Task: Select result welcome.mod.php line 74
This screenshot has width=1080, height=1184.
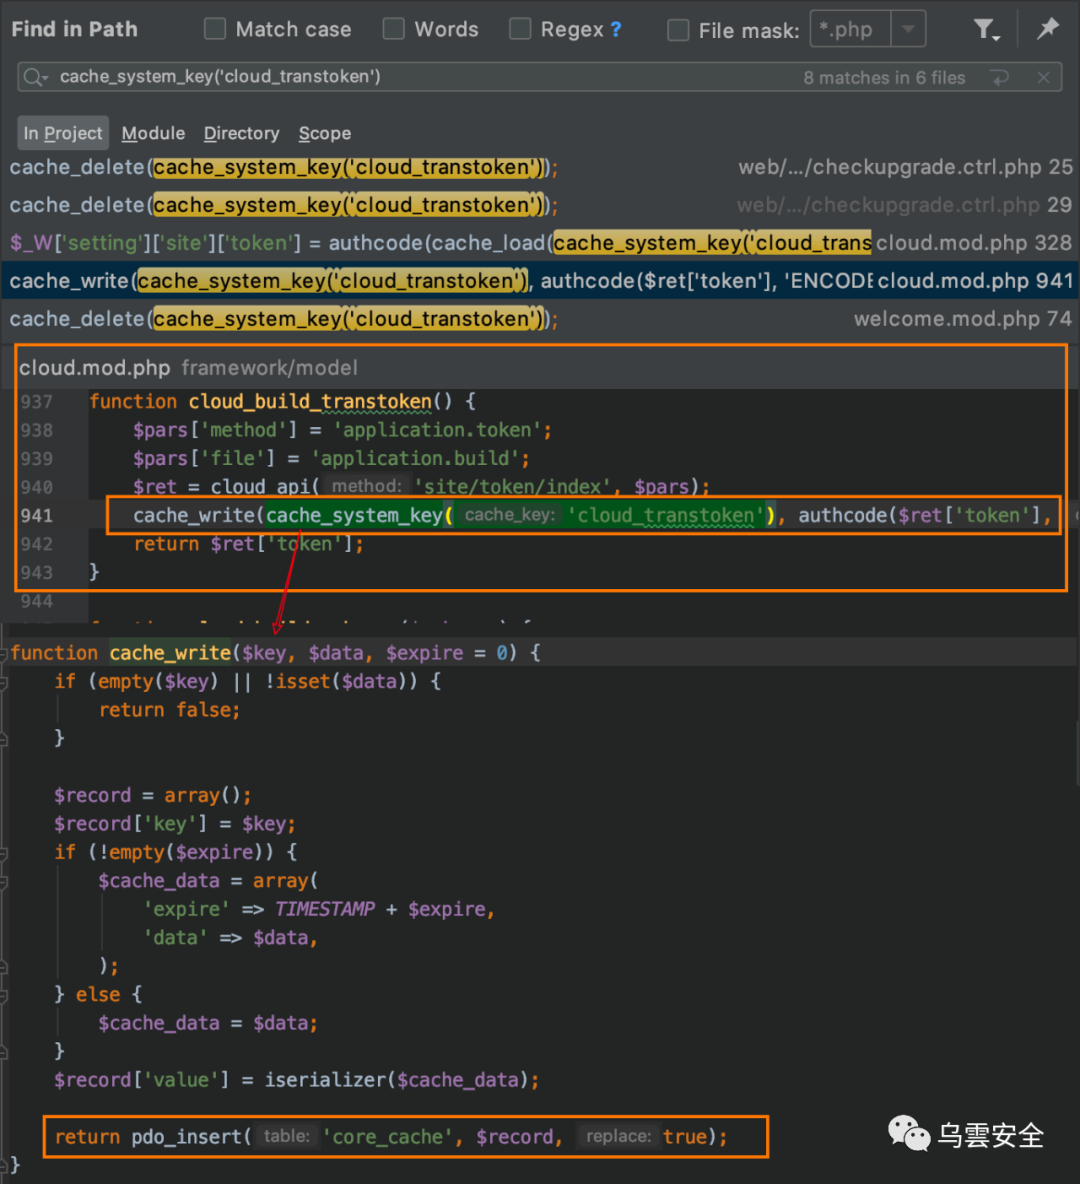Action: pyautogui.click(x=540, y=319)
